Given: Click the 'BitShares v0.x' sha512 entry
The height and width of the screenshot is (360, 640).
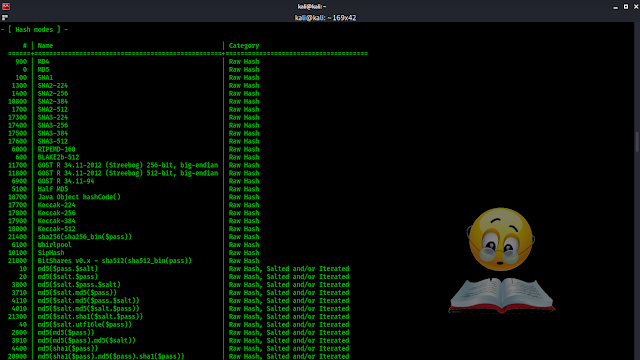Looking at the screenshot, I should coord(115,260).
